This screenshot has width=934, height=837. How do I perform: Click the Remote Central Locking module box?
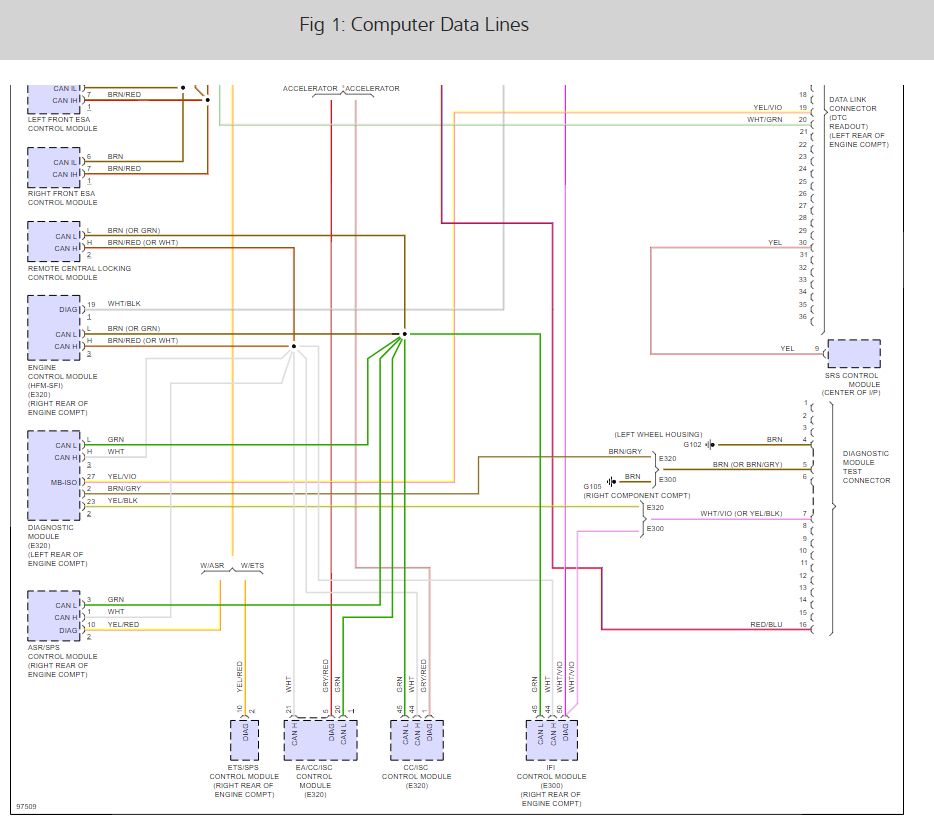pos(54,242)
